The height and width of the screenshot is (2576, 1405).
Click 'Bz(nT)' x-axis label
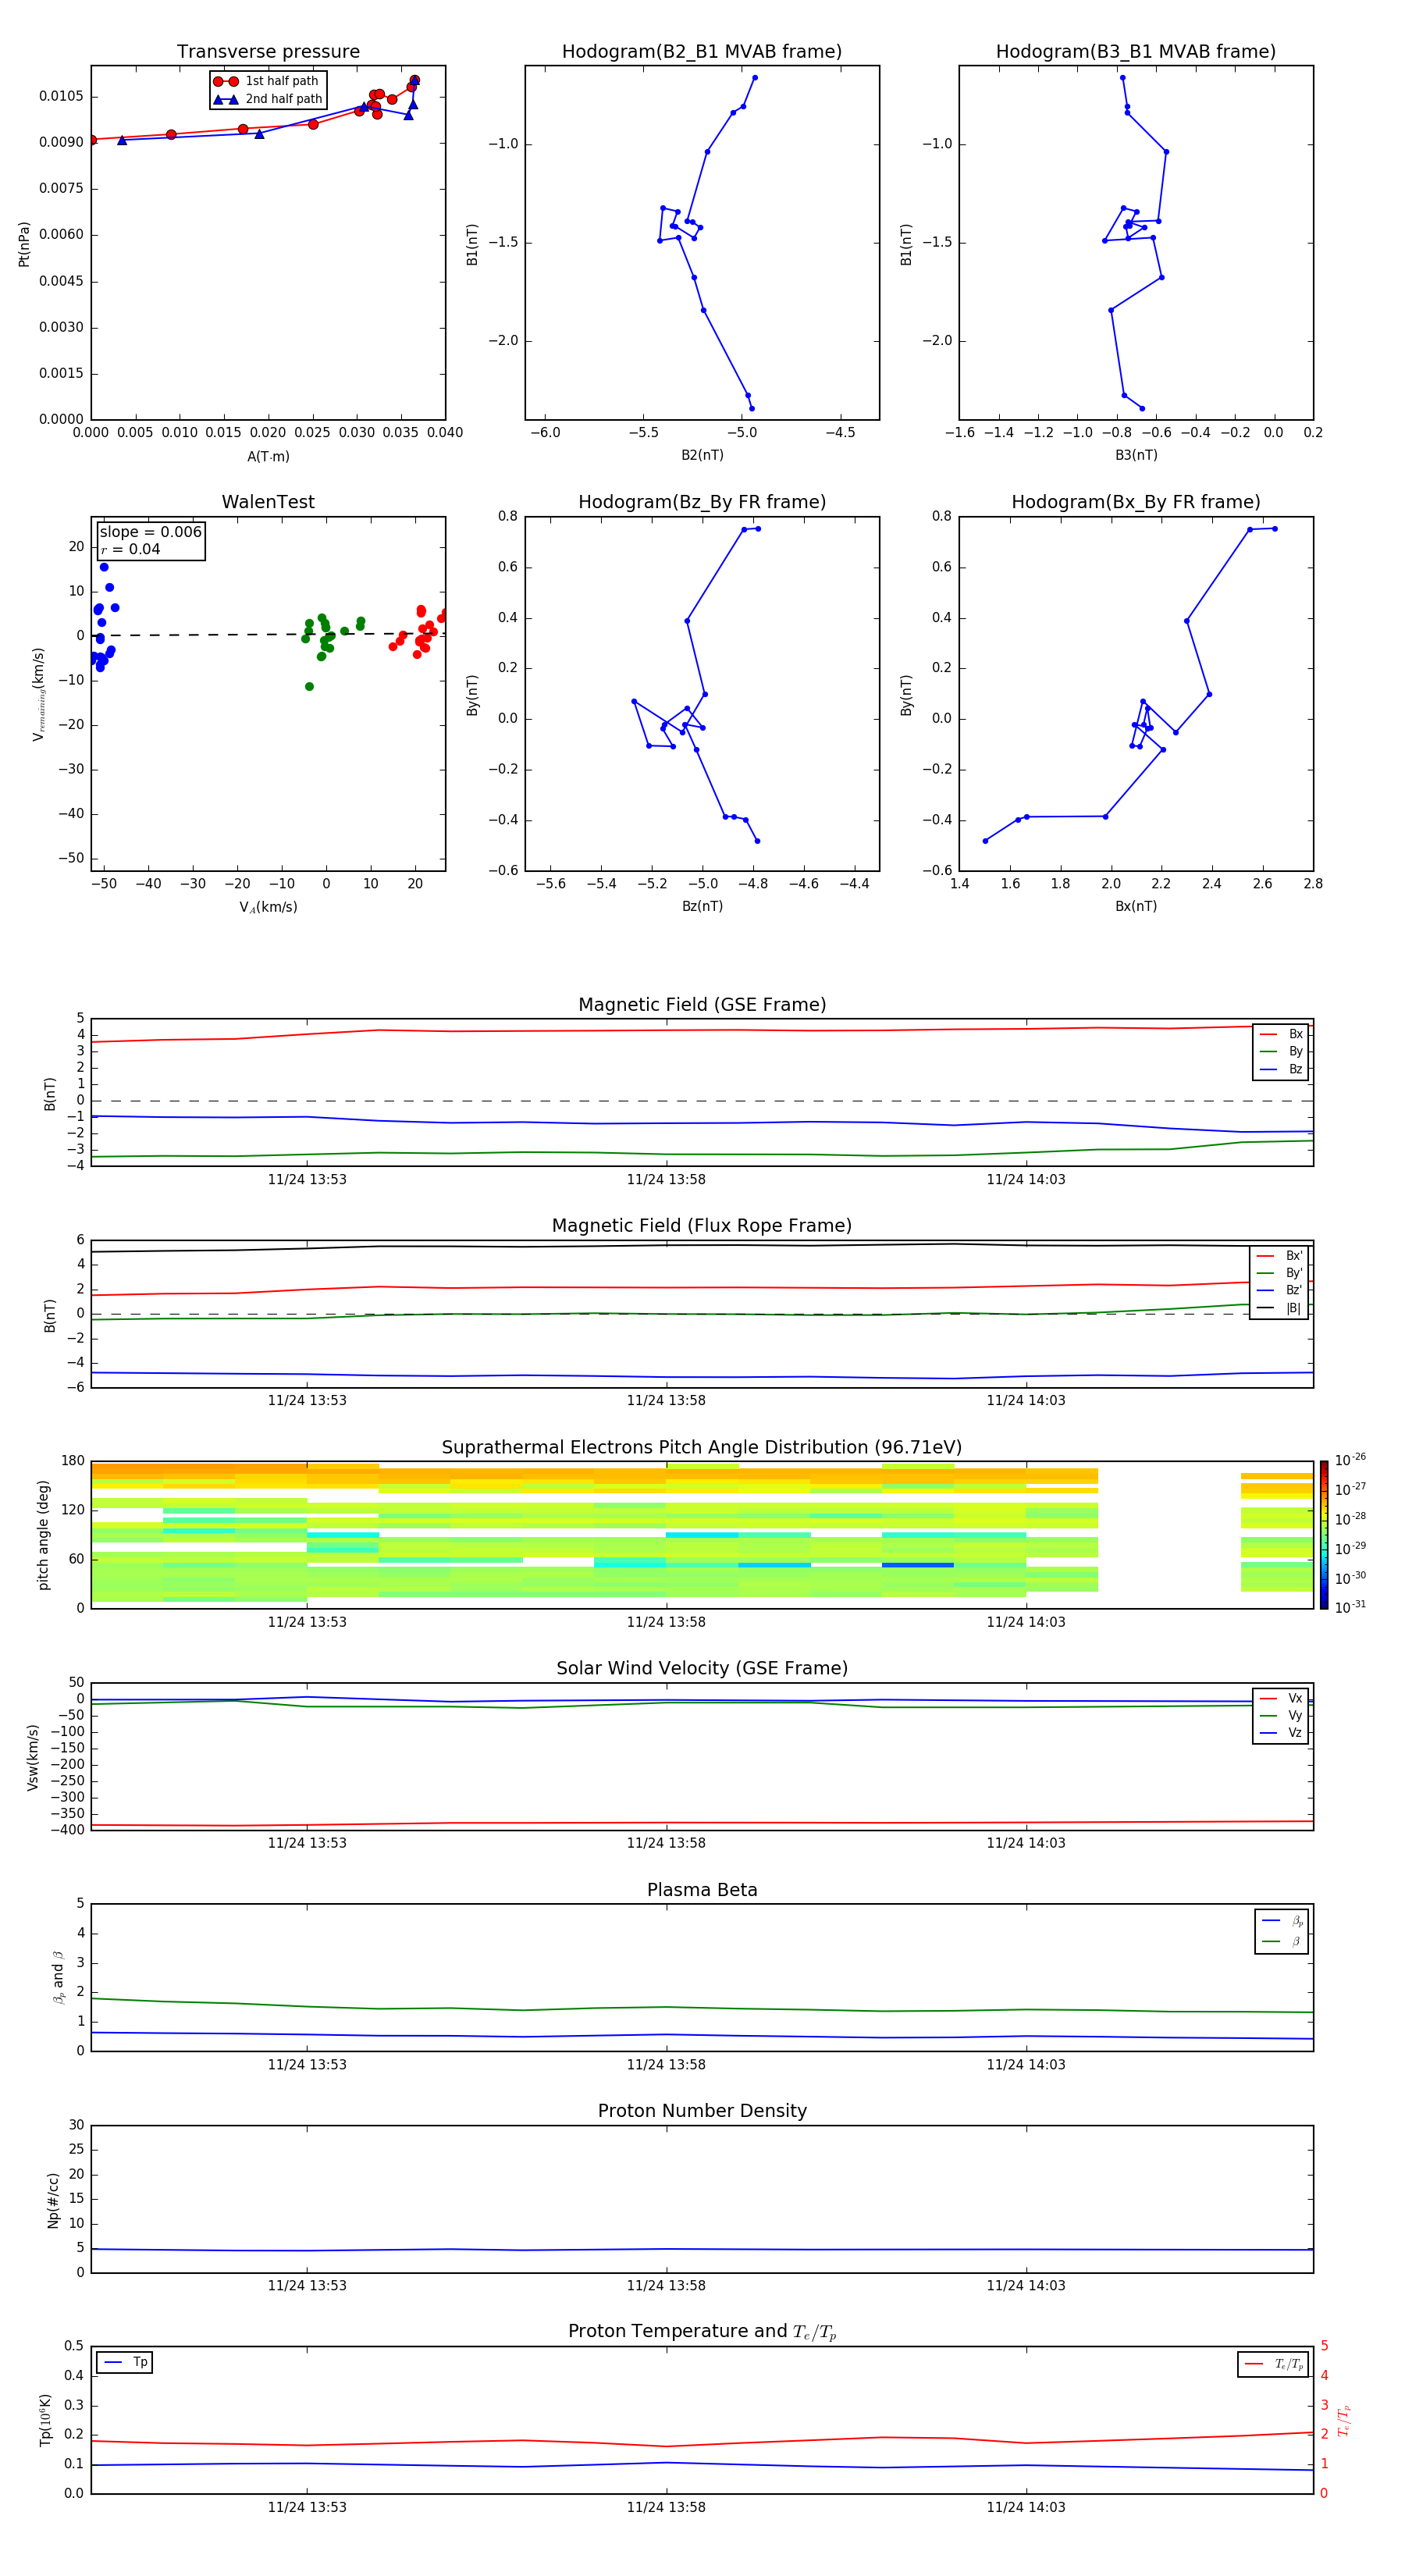(x=702, y=906)
